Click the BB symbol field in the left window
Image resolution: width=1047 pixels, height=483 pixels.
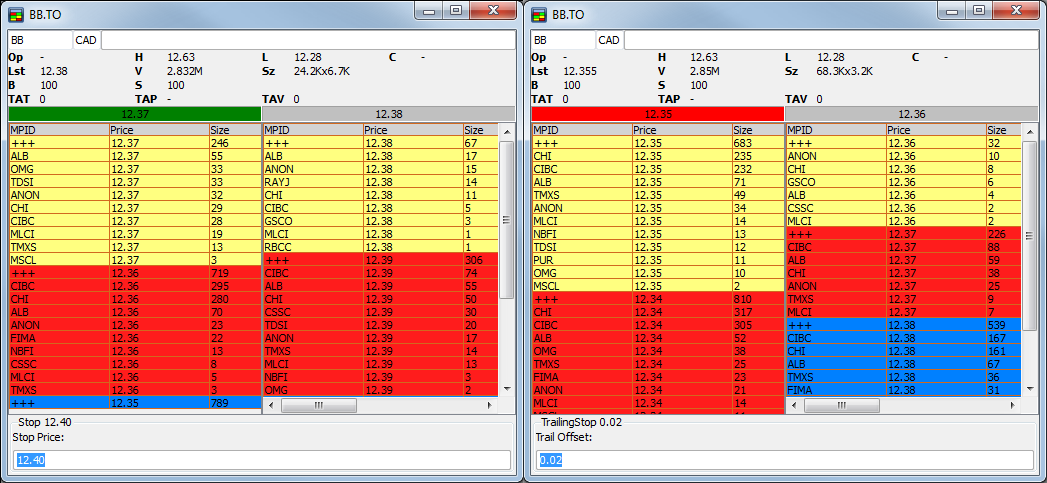[x=40, y=40]
